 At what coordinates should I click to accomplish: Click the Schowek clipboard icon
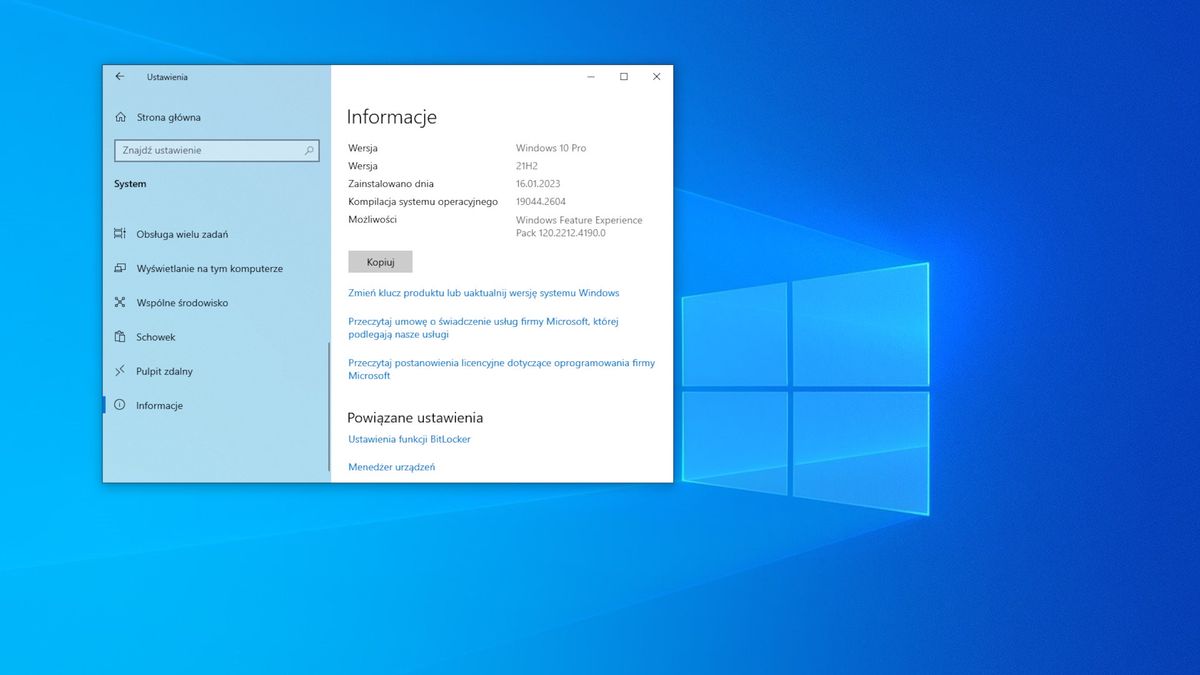pos(121,337)
